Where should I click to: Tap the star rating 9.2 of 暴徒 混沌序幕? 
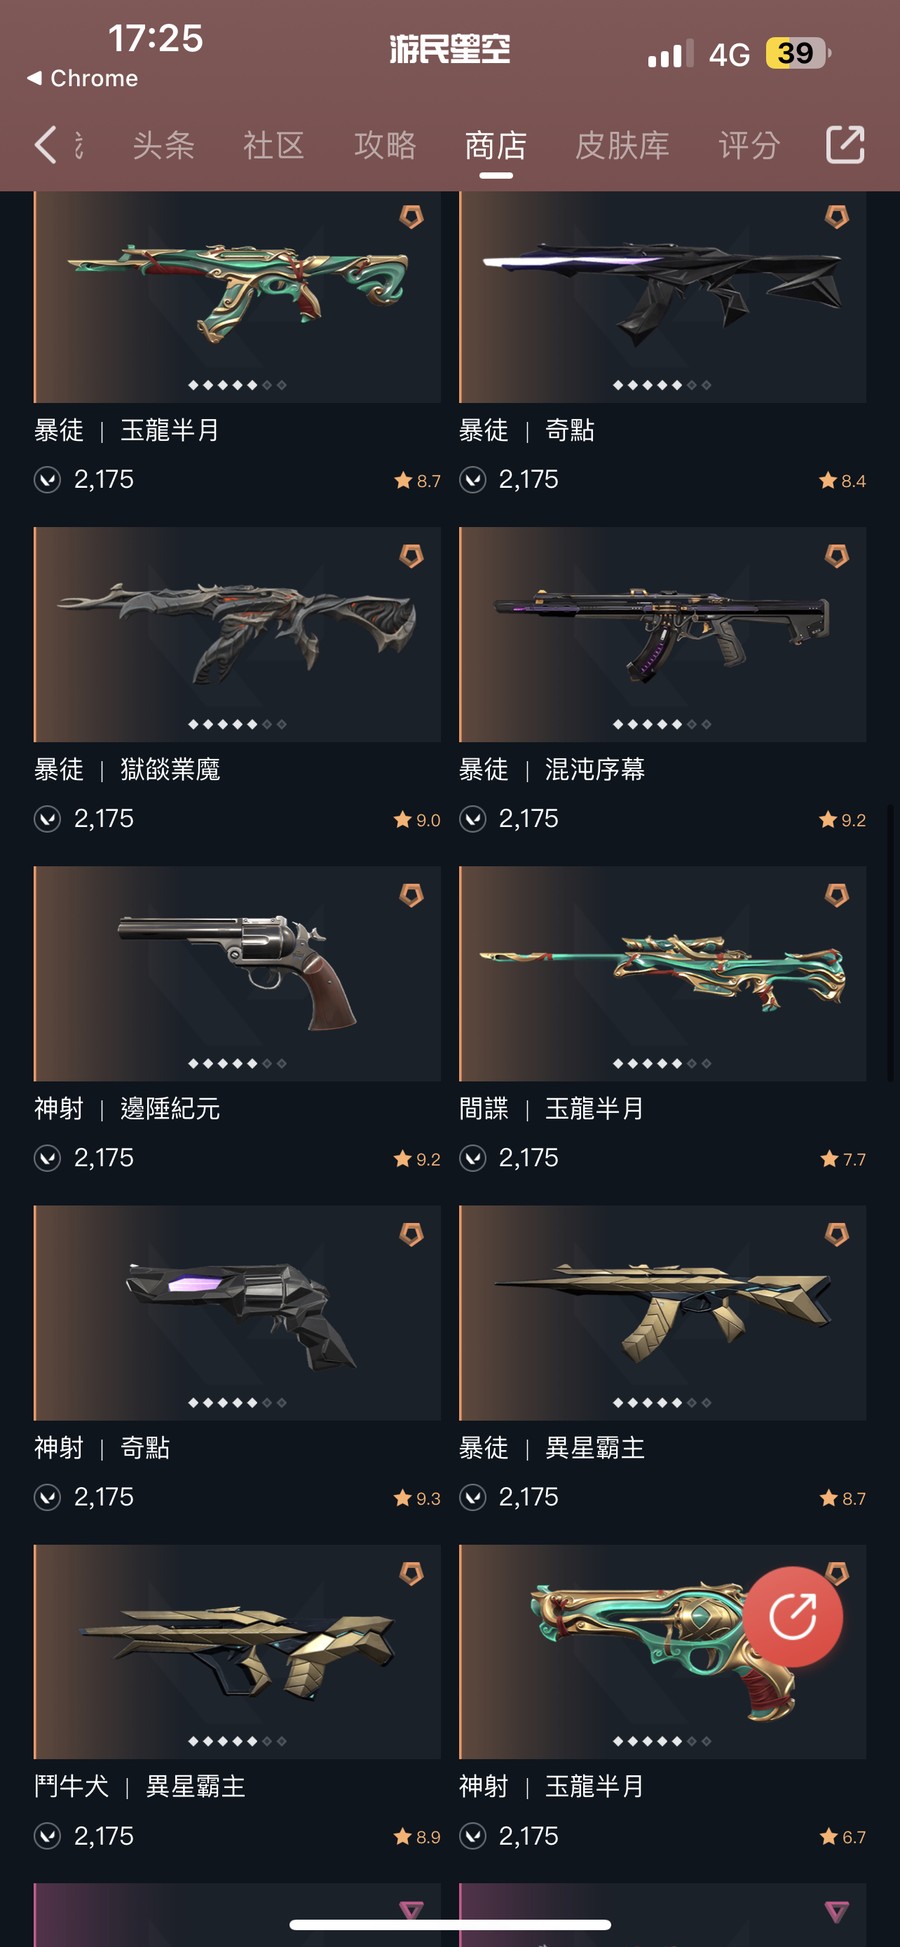(842, 820)
